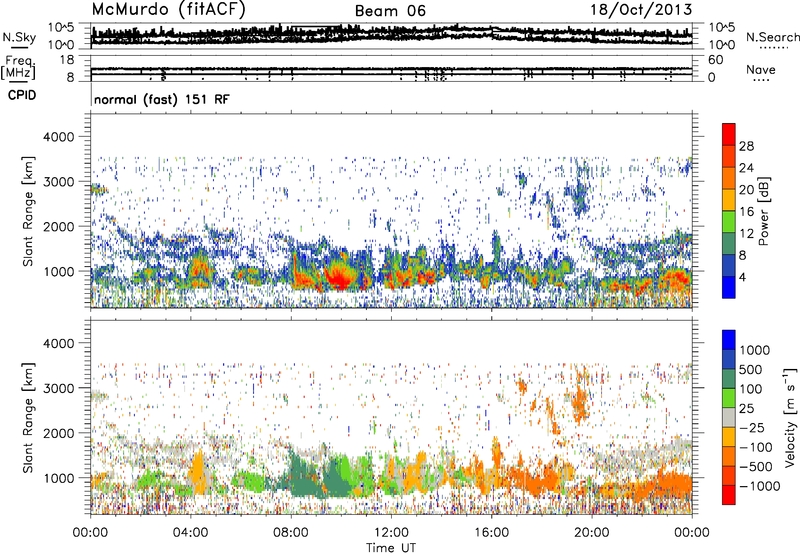Click the 'Beam 06' heading
Screen dimensions: 800x554
[x=390, y=11]
